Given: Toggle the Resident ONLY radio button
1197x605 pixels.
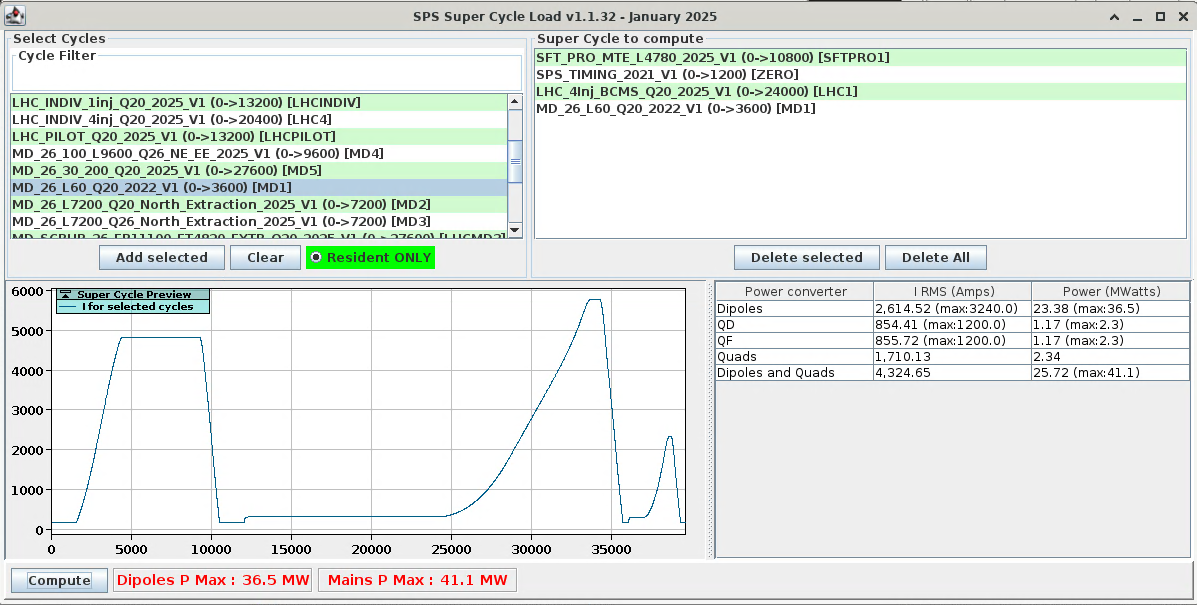Looking at the screenshot, I should point(317,258).
